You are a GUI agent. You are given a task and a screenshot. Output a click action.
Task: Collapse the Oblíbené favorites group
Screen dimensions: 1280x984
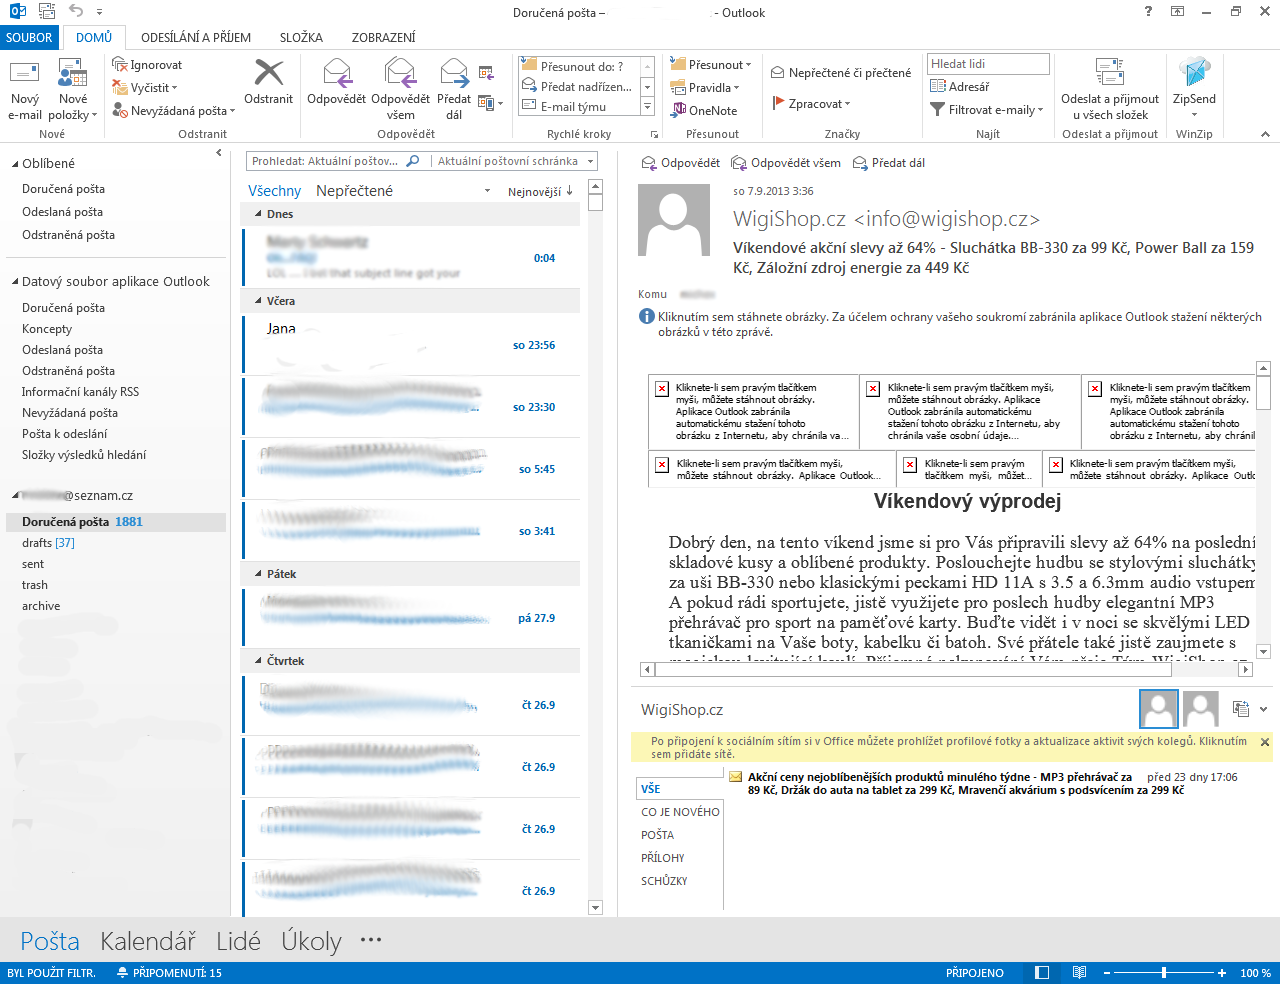point(15,164)
